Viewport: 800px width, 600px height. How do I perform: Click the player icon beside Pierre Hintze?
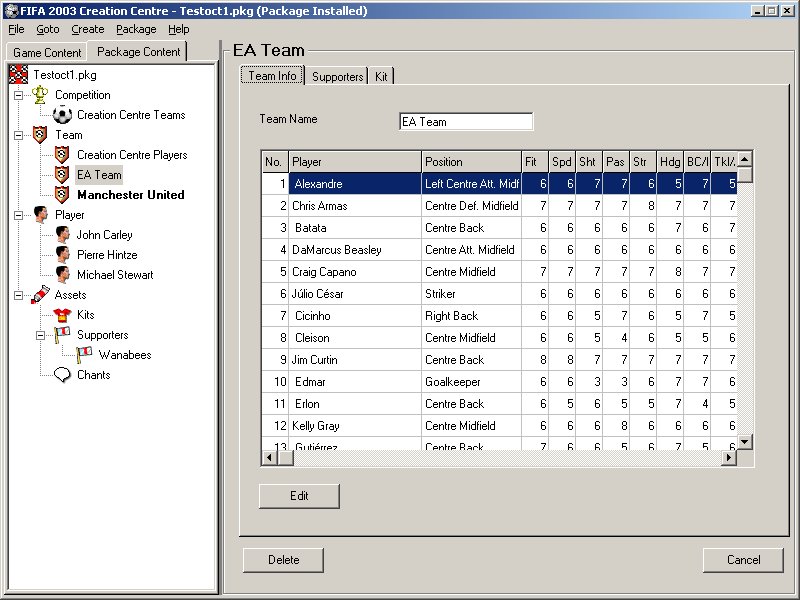[x=62, y=254]
